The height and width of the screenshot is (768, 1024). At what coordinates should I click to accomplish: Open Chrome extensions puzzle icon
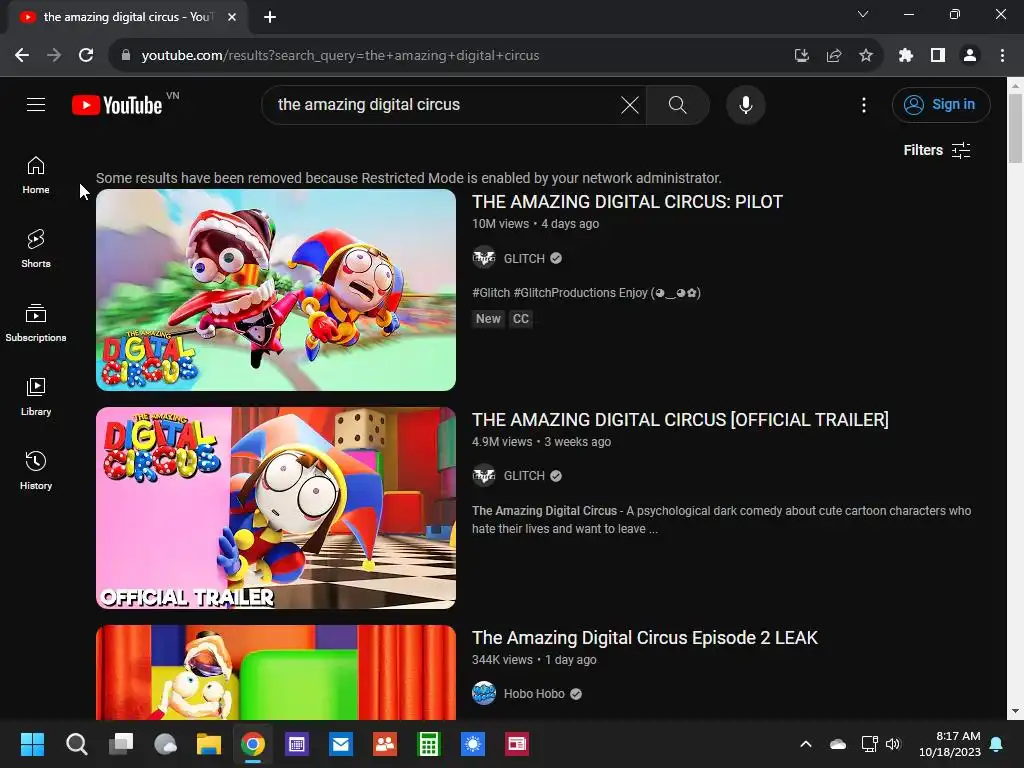click(x=905, y=56)
